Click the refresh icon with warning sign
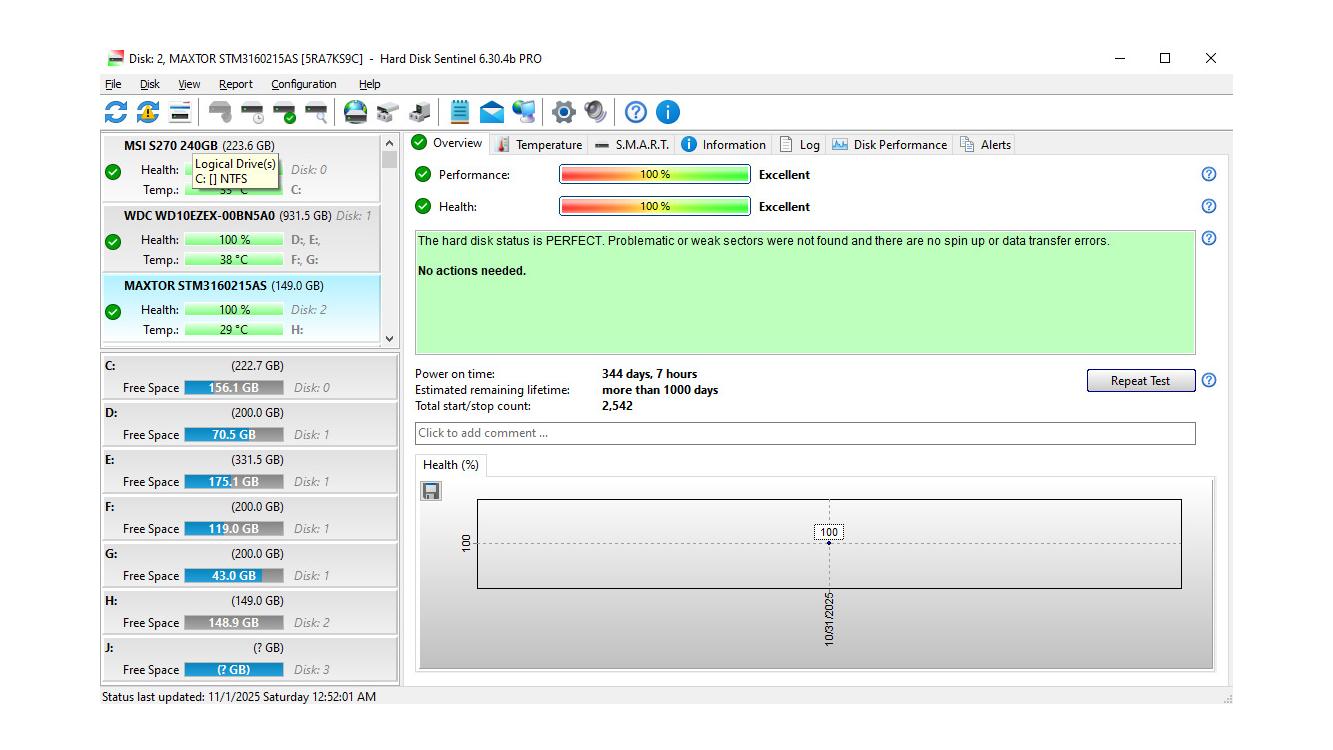Image resolution: width=1333 pixels, height=750 pixels. pos(148,112)
